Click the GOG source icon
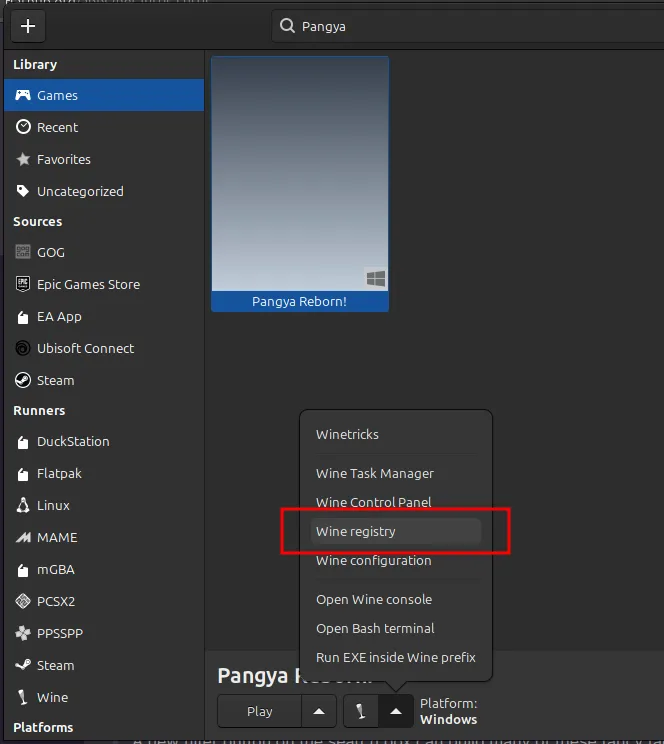Image resolution: width=664 pixels, height=744 pixels. click(23, 251)
